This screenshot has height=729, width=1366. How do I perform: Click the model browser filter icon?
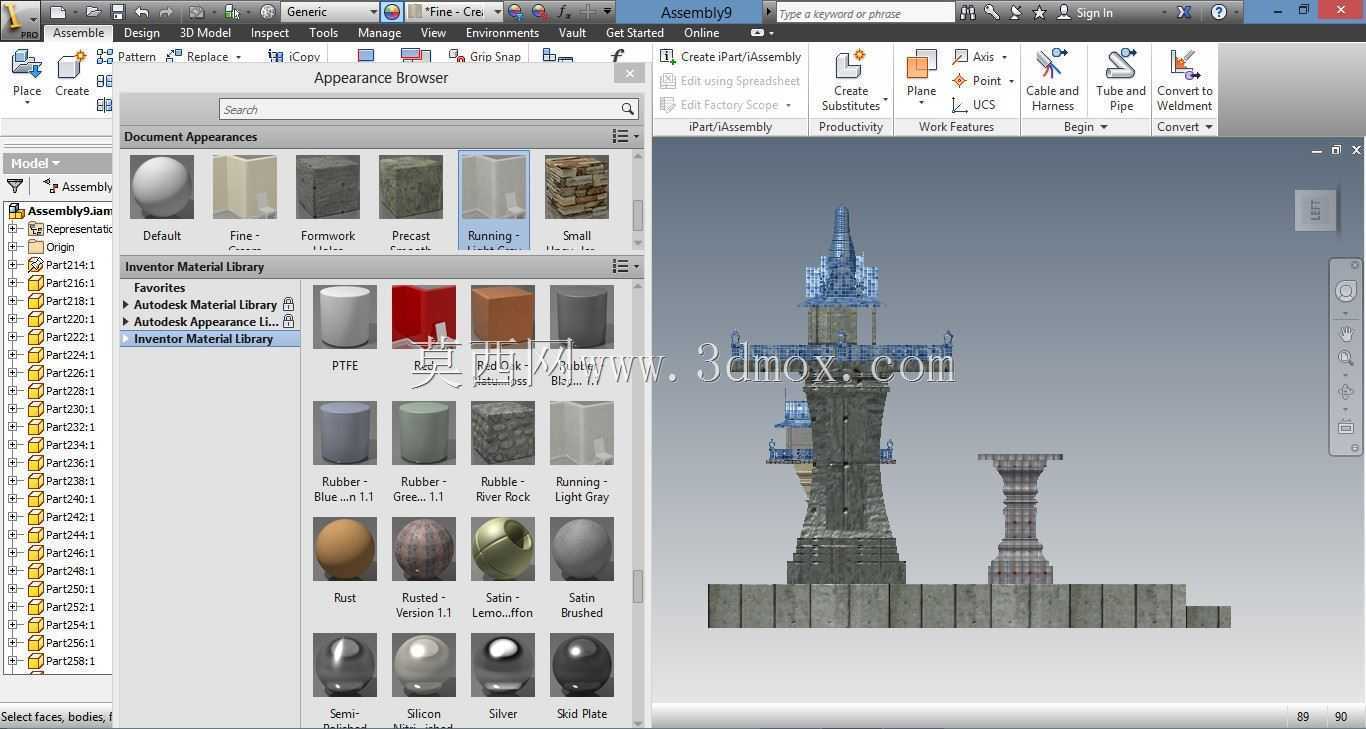pos(15,186)
